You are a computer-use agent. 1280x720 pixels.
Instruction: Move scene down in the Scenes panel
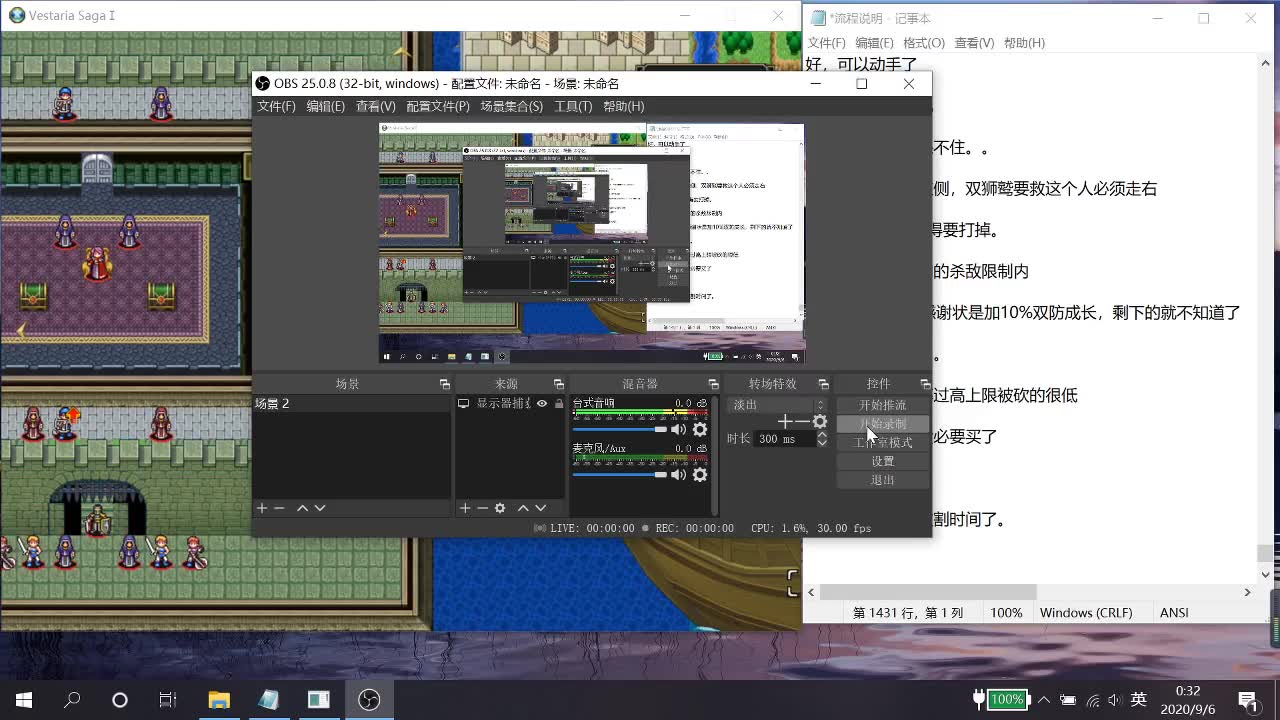[320, 508]
